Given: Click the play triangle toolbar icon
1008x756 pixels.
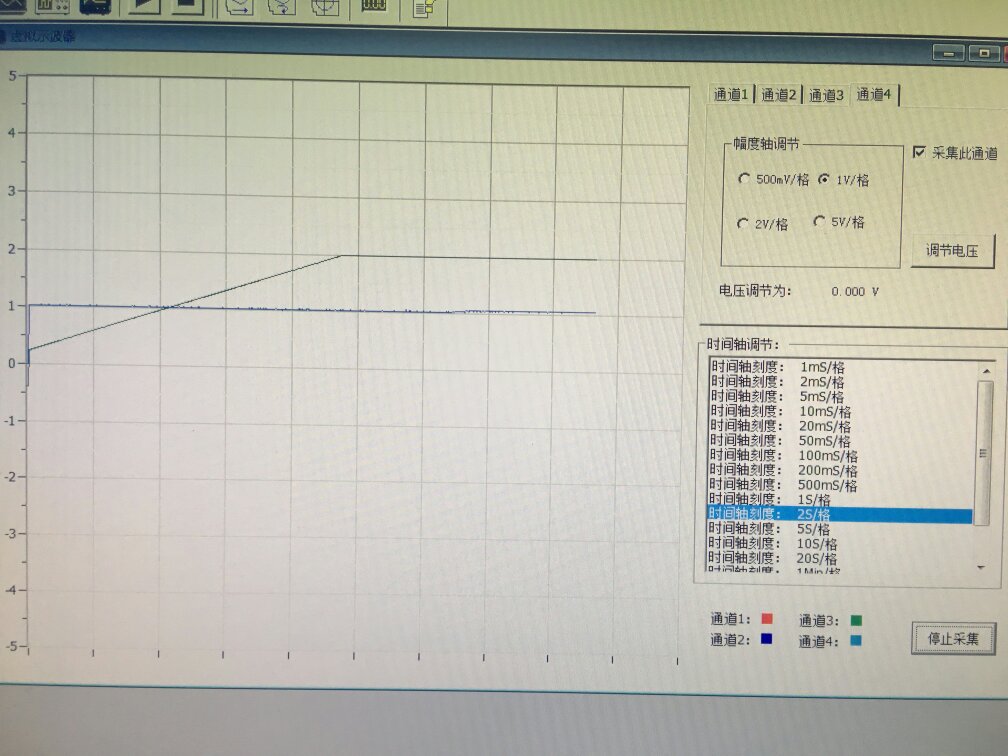Looking at the screenshot, I should click(x=143, y=5).
